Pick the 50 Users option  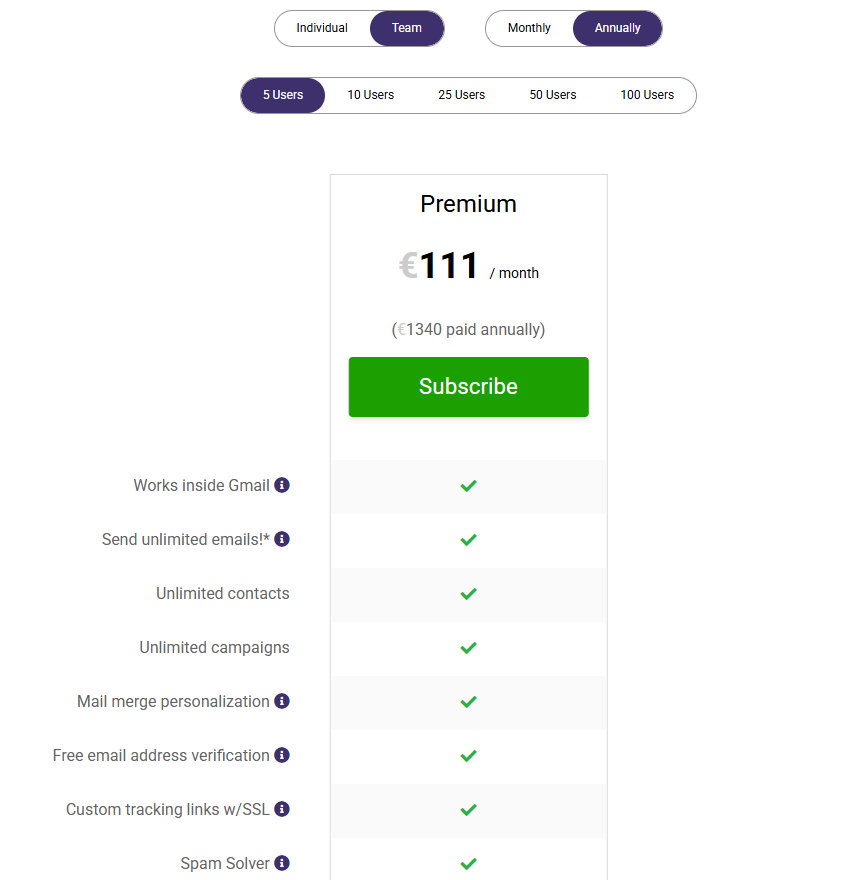coord(553,95)
